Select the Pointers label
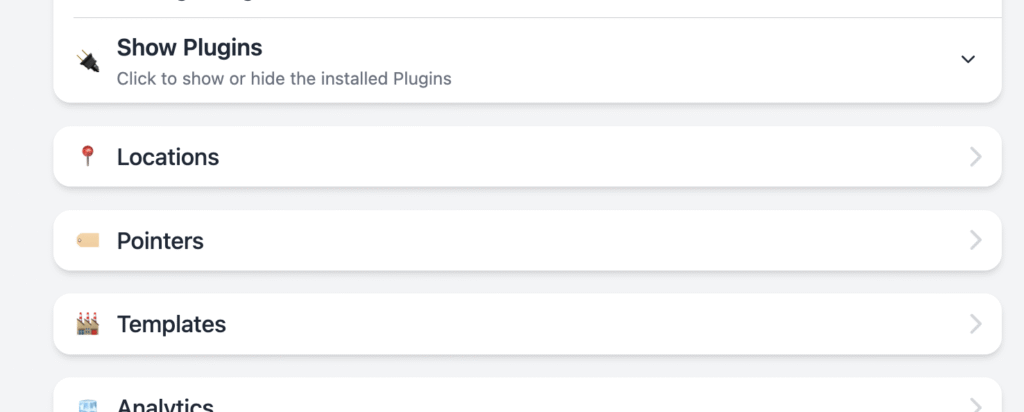The width and height of the screenshot is (1024, 412). click(160, 241)
